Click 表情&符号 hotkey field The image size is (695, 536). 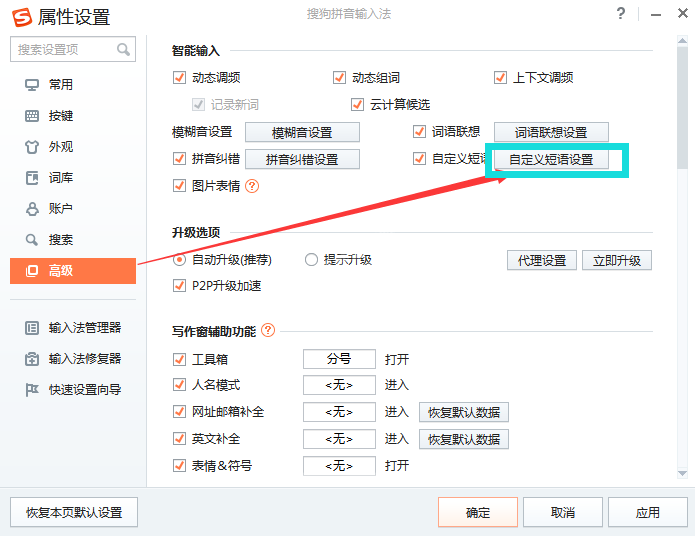(339, 466)
